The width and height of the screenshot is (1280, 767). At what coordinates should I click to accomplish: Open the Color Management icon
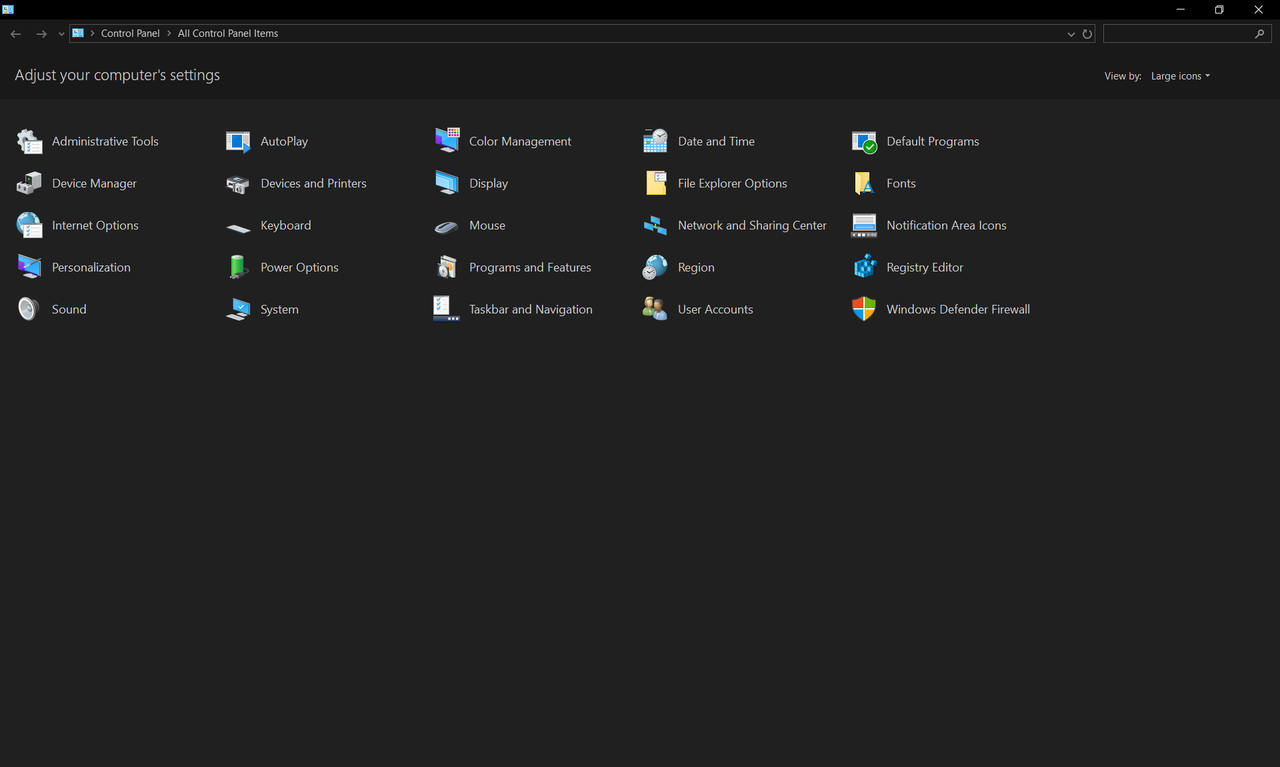447,141
